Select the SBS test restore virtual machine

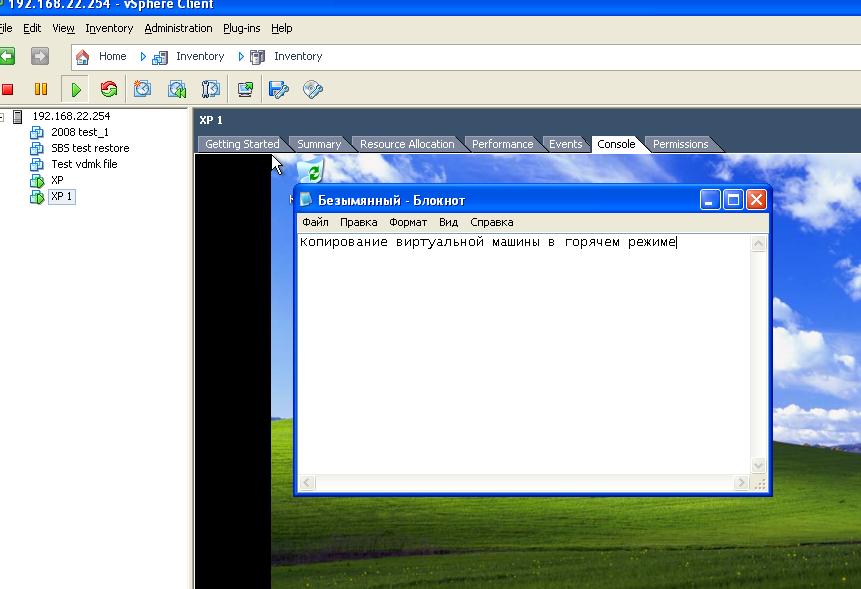pos(90,148)
